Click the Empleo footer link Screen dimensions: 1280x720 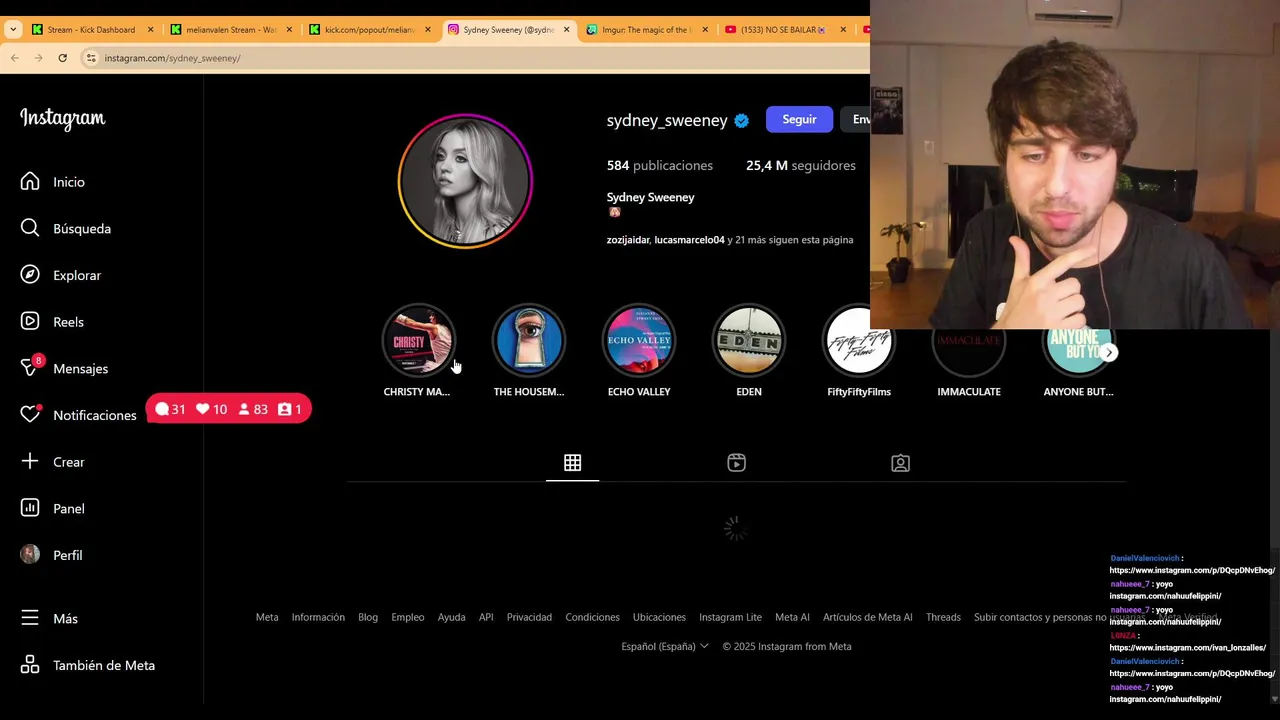(x=408, y=617)
